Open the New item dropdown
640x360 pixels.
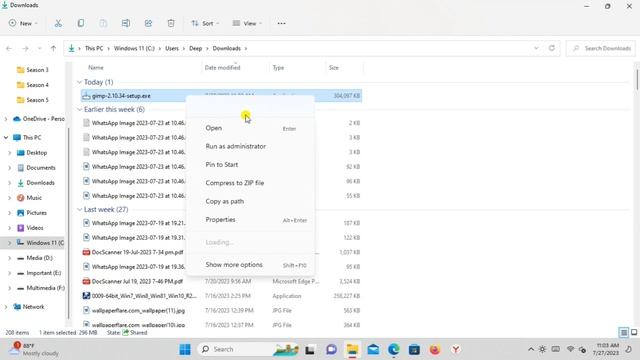[23, 23]
